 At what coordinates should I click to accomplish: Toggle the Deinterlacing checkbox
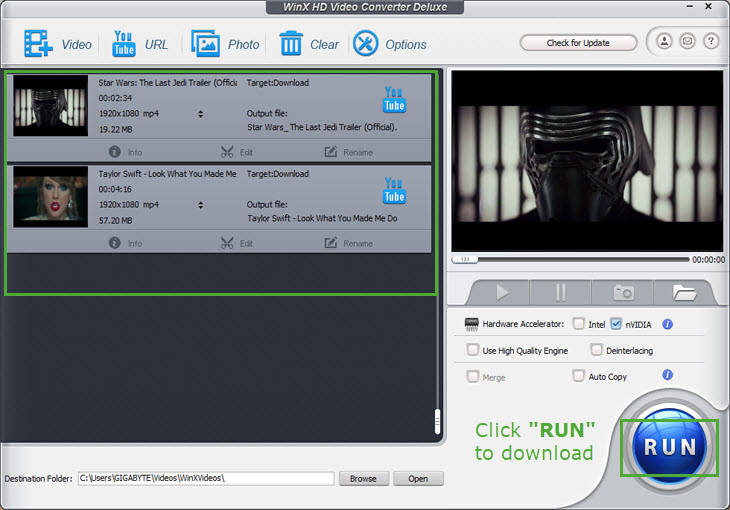596,350
